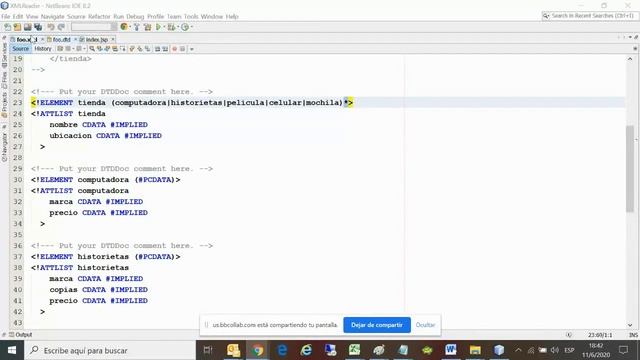Click the Find Selection magnifier icon in editor toolbar
Screen dimensions: 640x360
tap(92, 49)
